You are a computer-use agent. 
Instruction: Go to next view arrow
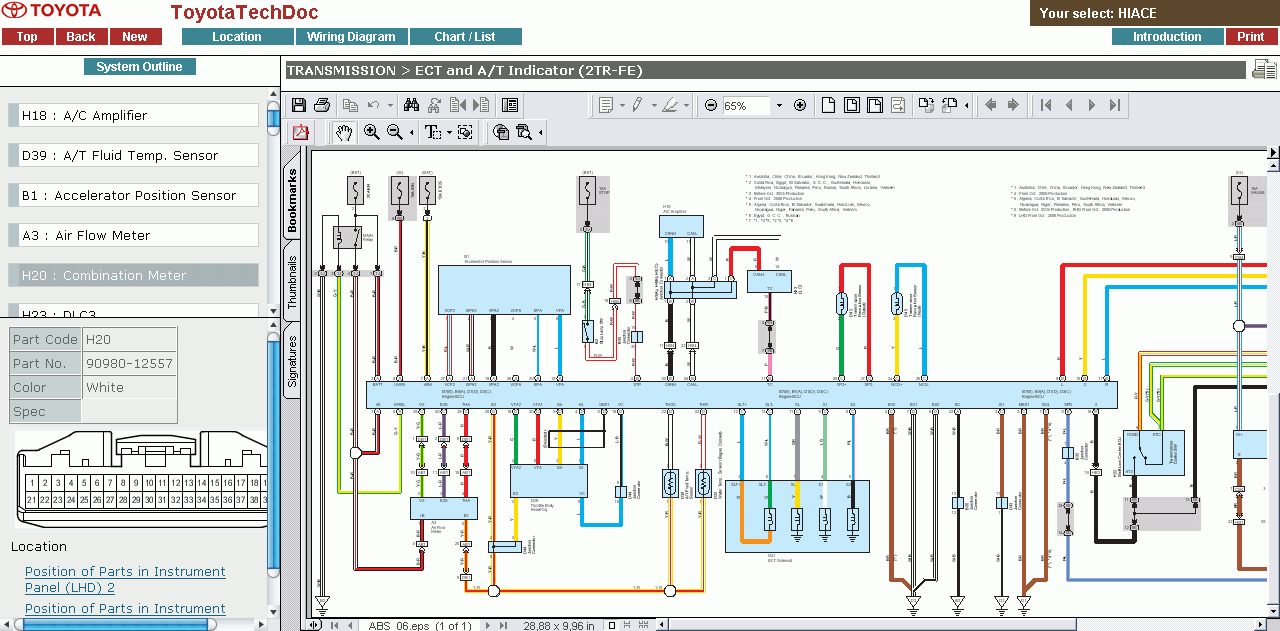tap(1013, 105)
